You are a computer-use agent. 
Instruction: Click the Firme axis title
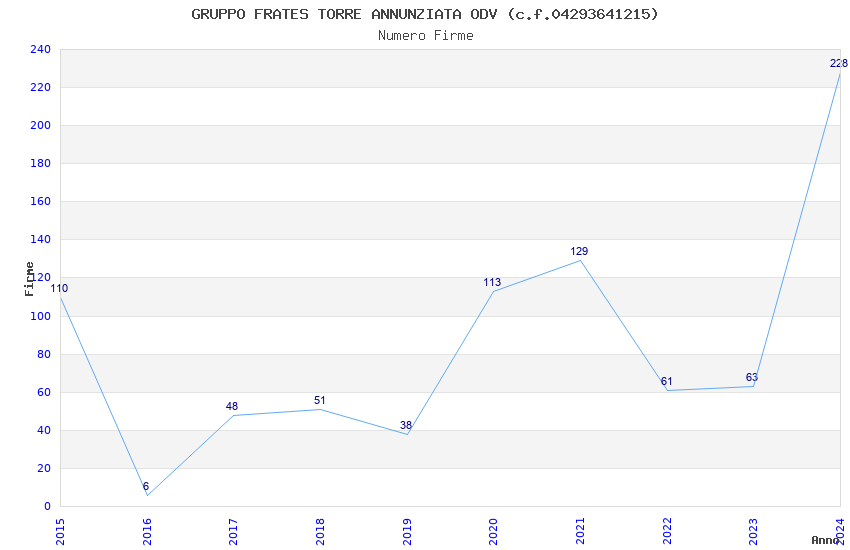(29, 279)
